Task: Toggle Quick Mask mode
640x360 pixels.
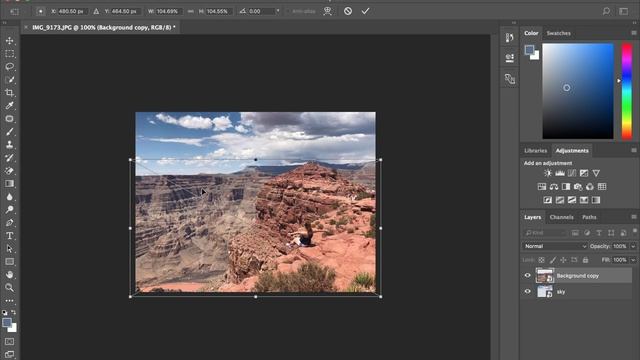Action: pyautogui.click(x=9, y=341)
